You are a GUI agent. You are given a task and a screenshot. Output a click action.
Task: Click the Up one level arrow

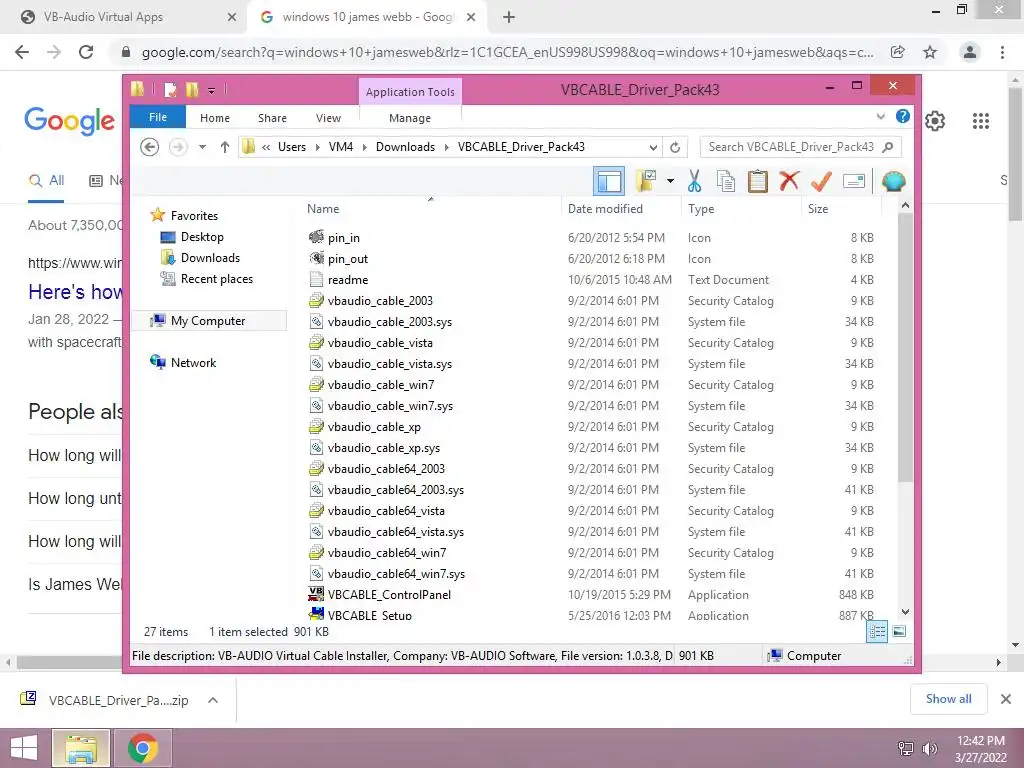pyautogui.click(x=225, y=147)
